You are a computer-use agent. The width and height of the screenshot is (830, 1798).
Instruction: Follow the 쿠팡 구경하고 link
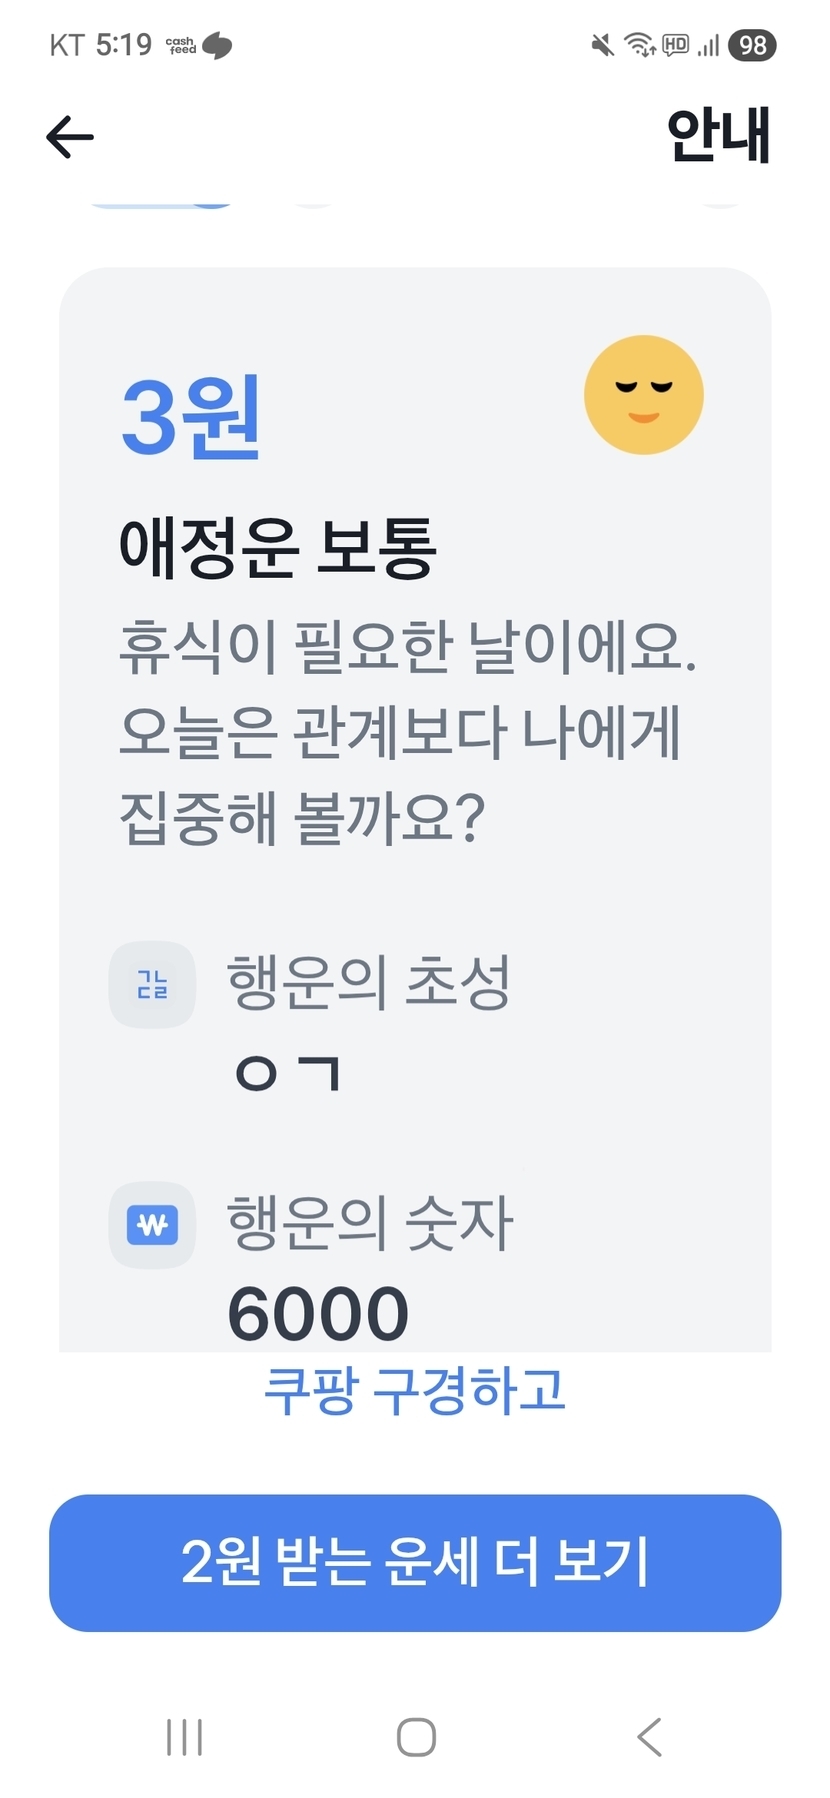click(x=414, y=1390)
